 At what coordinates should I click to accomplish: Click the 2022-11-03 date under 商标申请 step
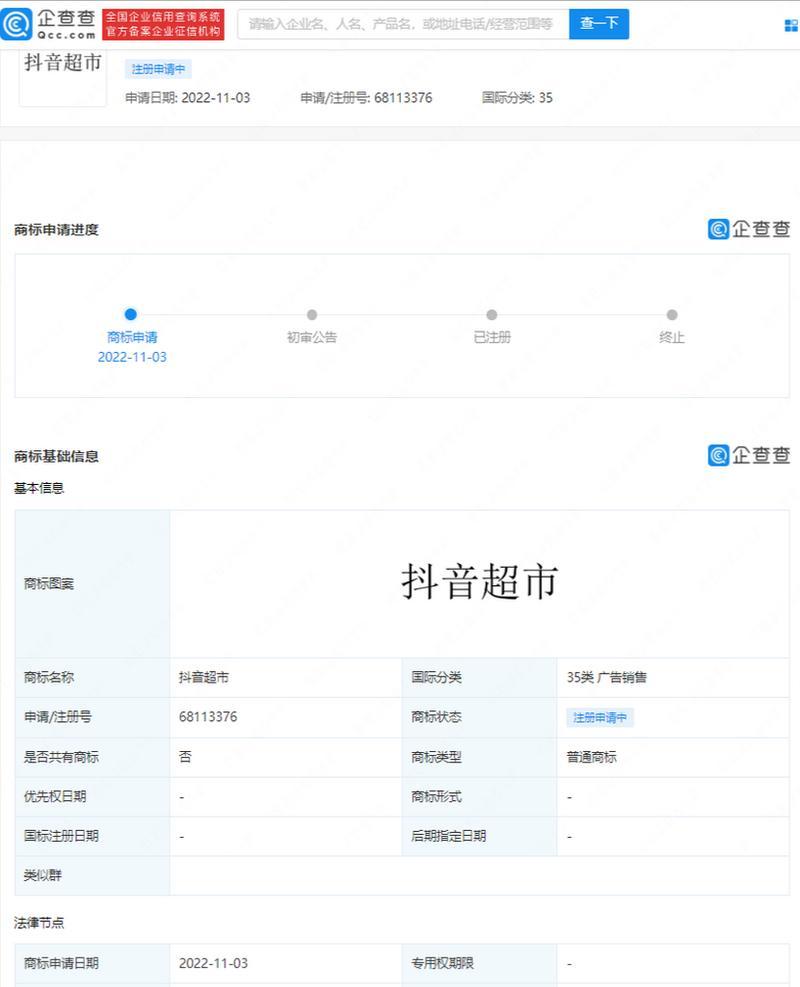pos(132,357)
